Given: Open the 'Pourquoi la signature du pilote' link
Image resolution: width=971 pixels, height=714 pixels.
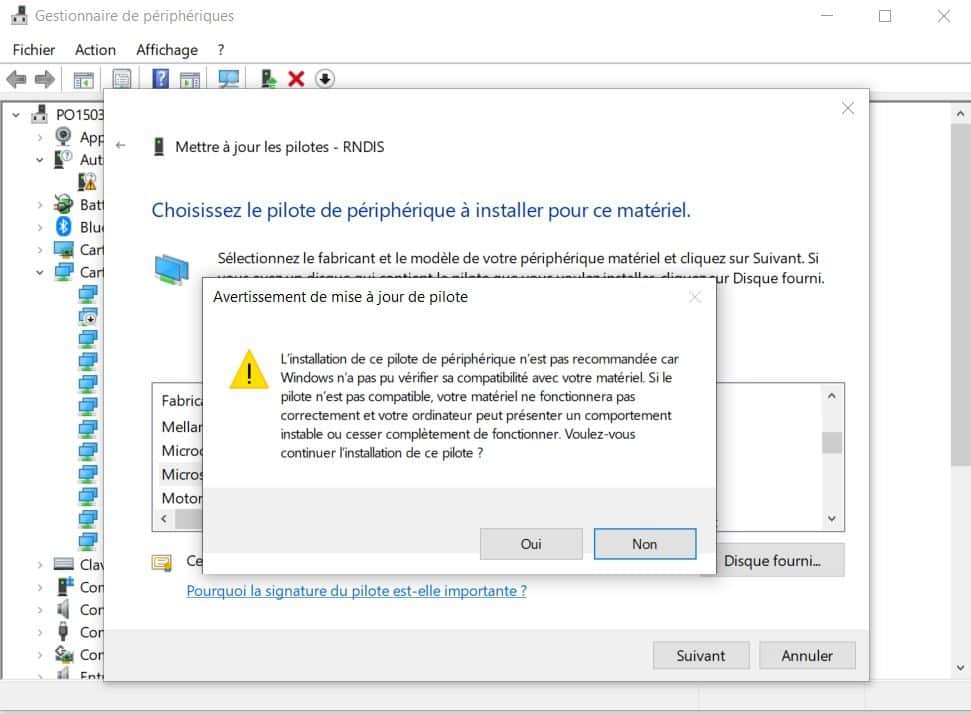Looking at the screenshot, I should (357, 591).
